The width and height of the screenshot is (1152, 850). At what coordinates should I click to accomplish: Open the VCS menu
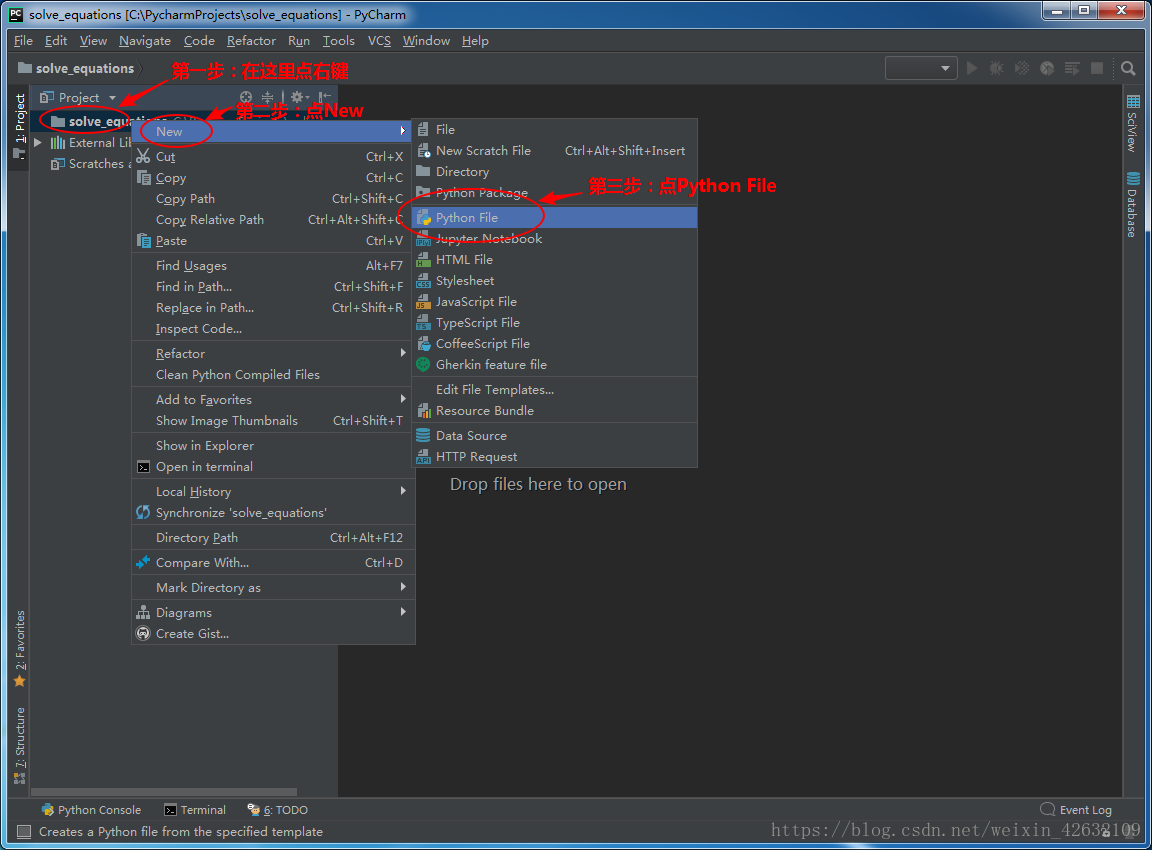[379, 40]
